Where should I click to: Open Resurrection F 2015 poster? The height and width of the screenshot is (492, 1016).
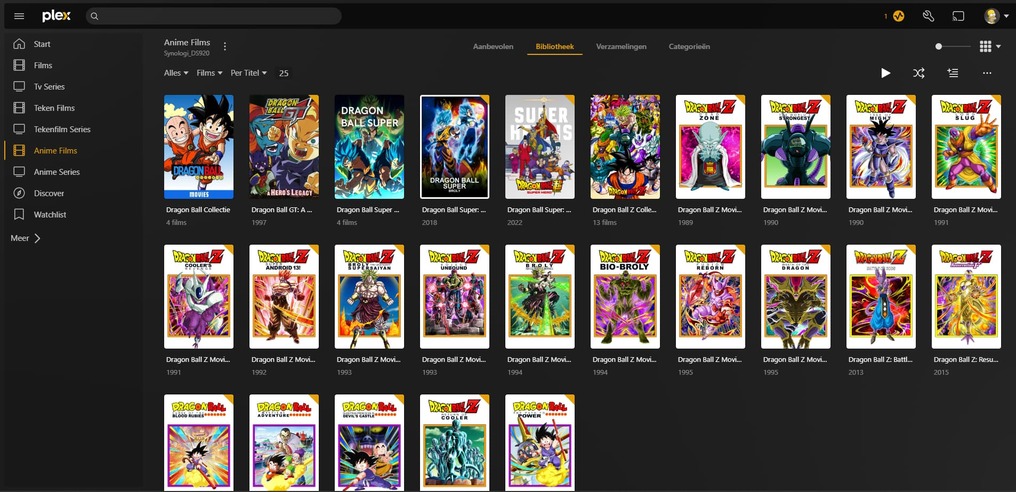pos(966,297)
